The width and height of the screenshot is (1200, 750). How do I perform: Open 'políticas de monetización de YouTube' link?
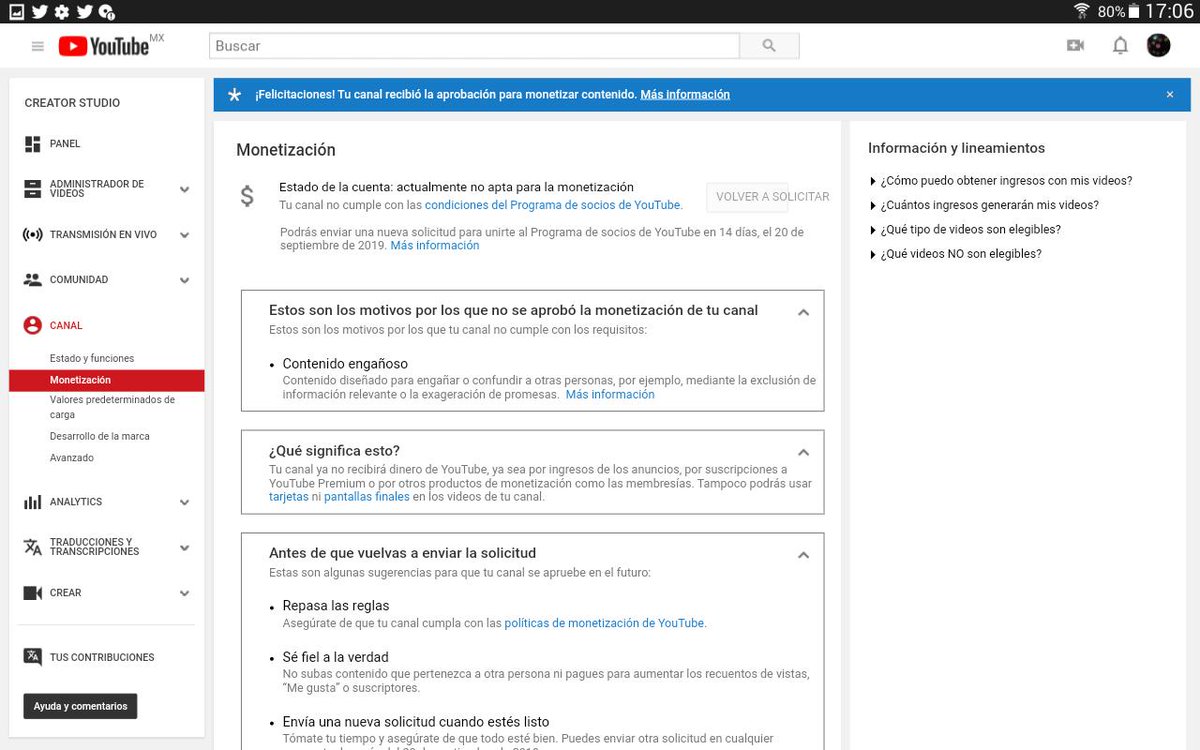point(605,623)
